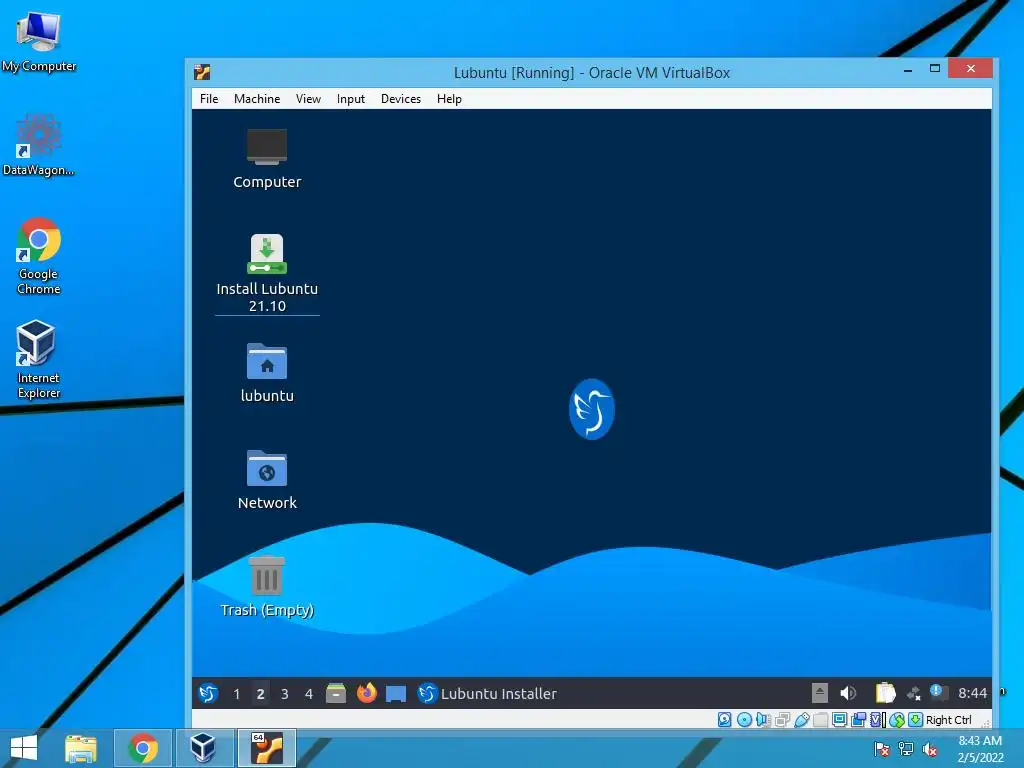Open the Help menu
This screenshot has width=1024, height=768.
pos(449,99)
